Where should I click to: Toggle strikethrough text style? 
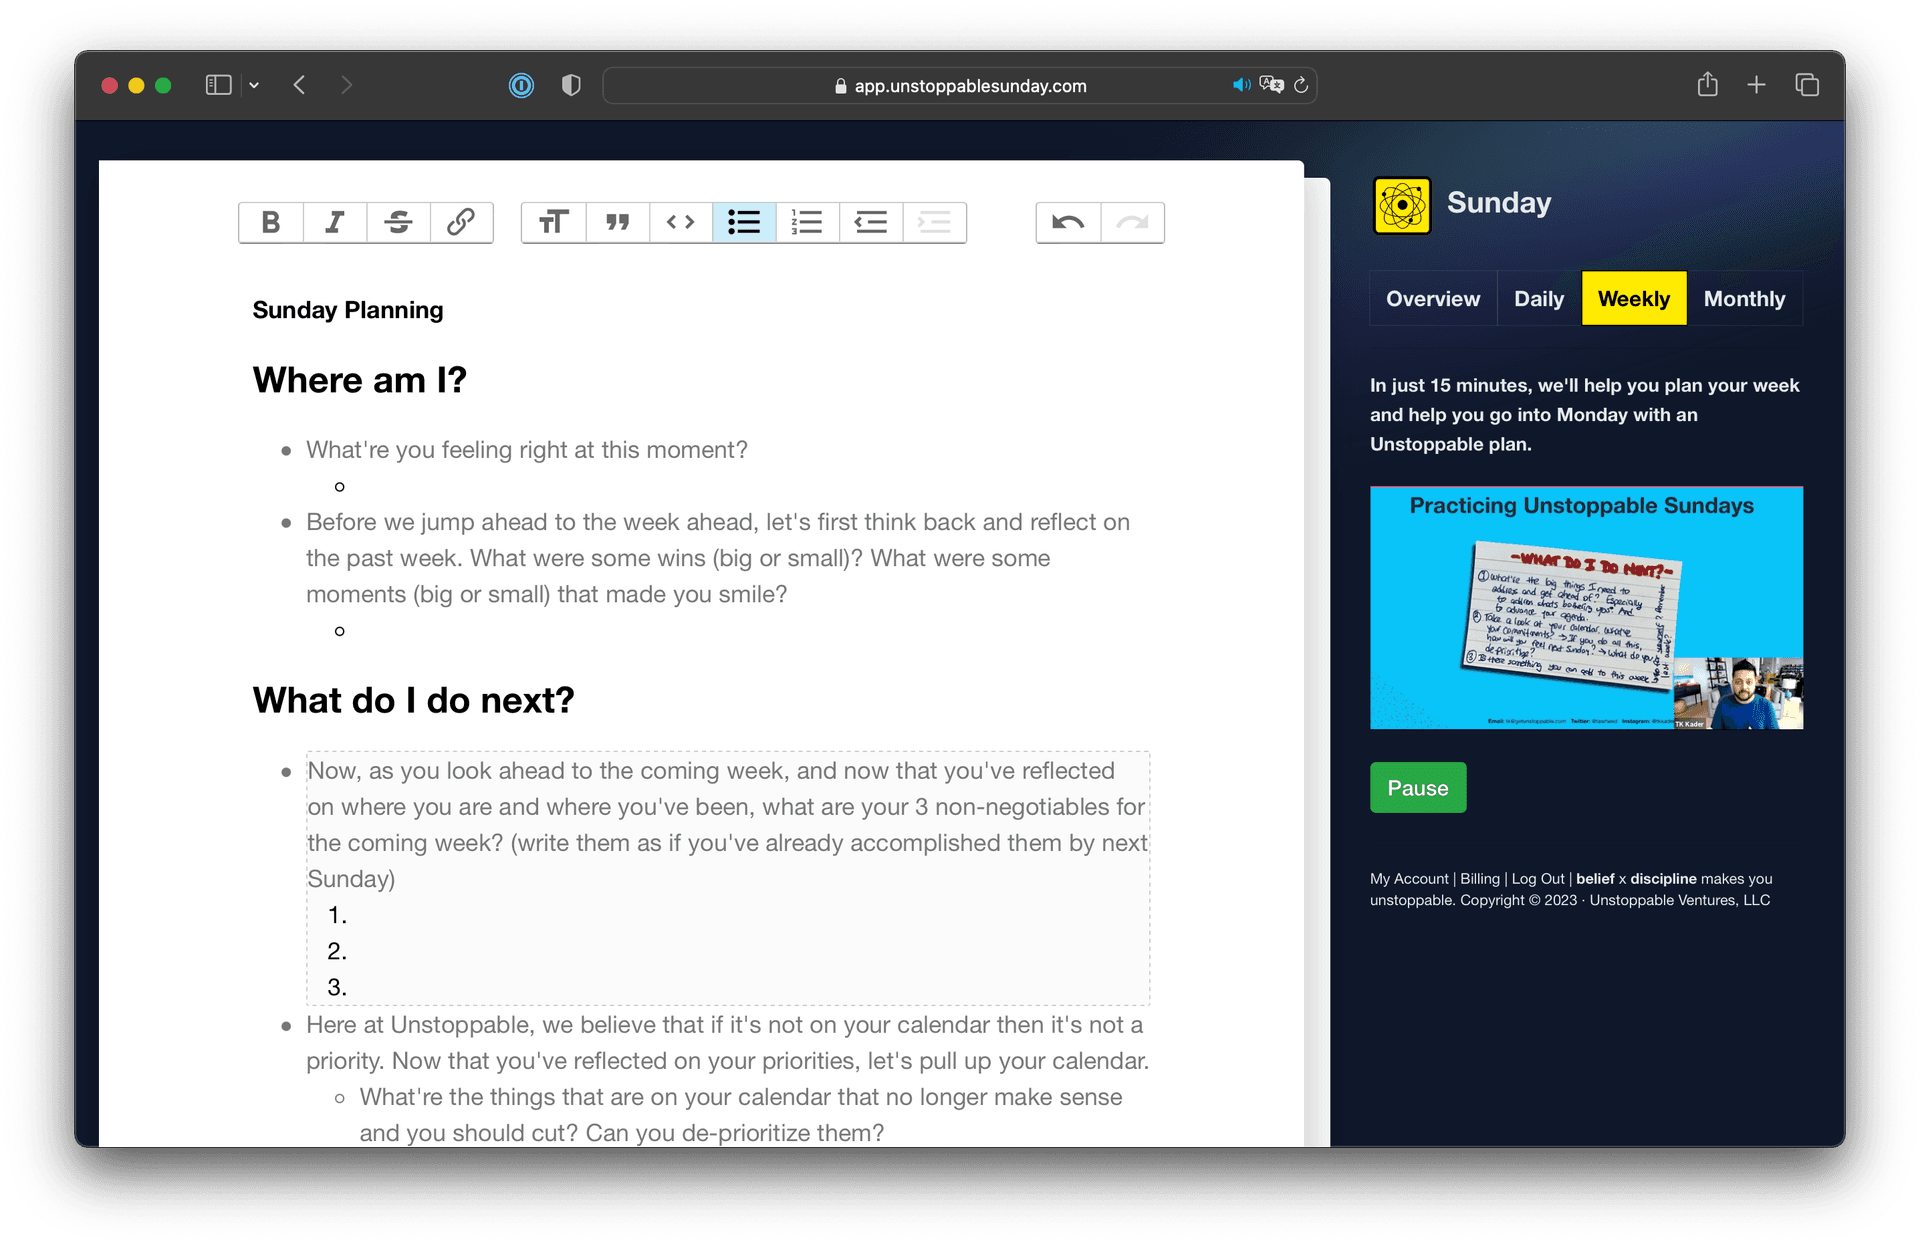pos(398,222)
